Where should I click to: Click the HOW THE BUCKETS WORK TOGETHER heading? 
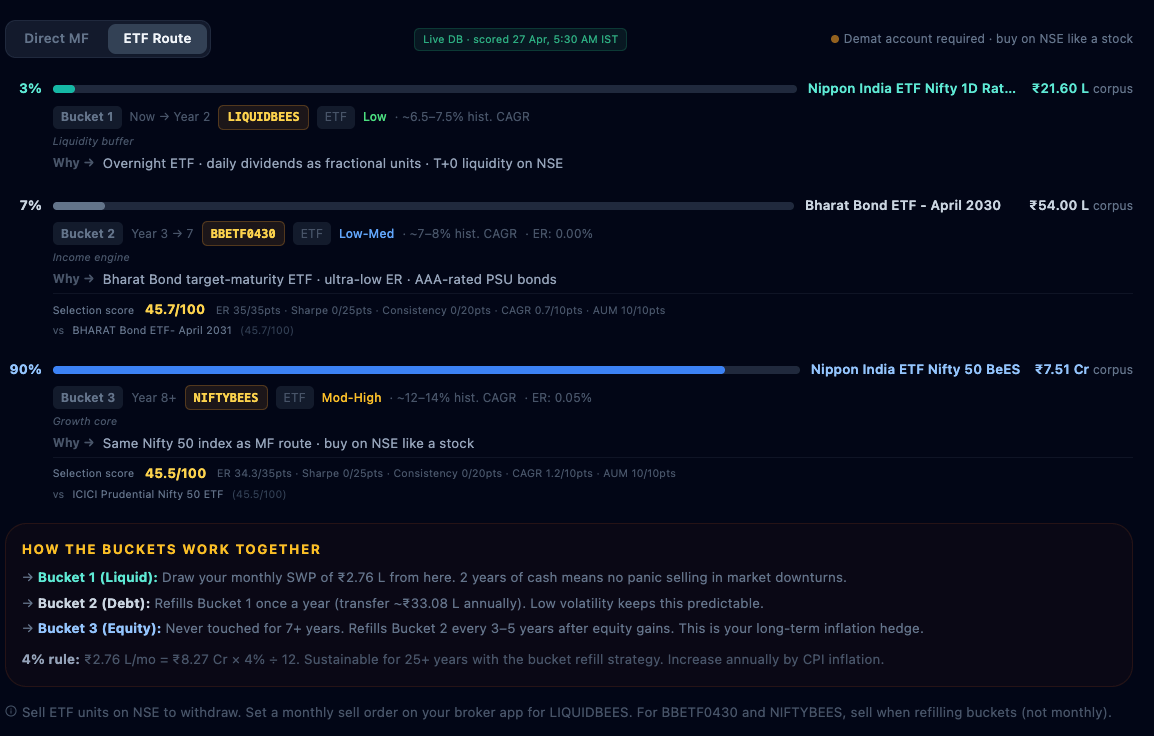click(171, 550)
